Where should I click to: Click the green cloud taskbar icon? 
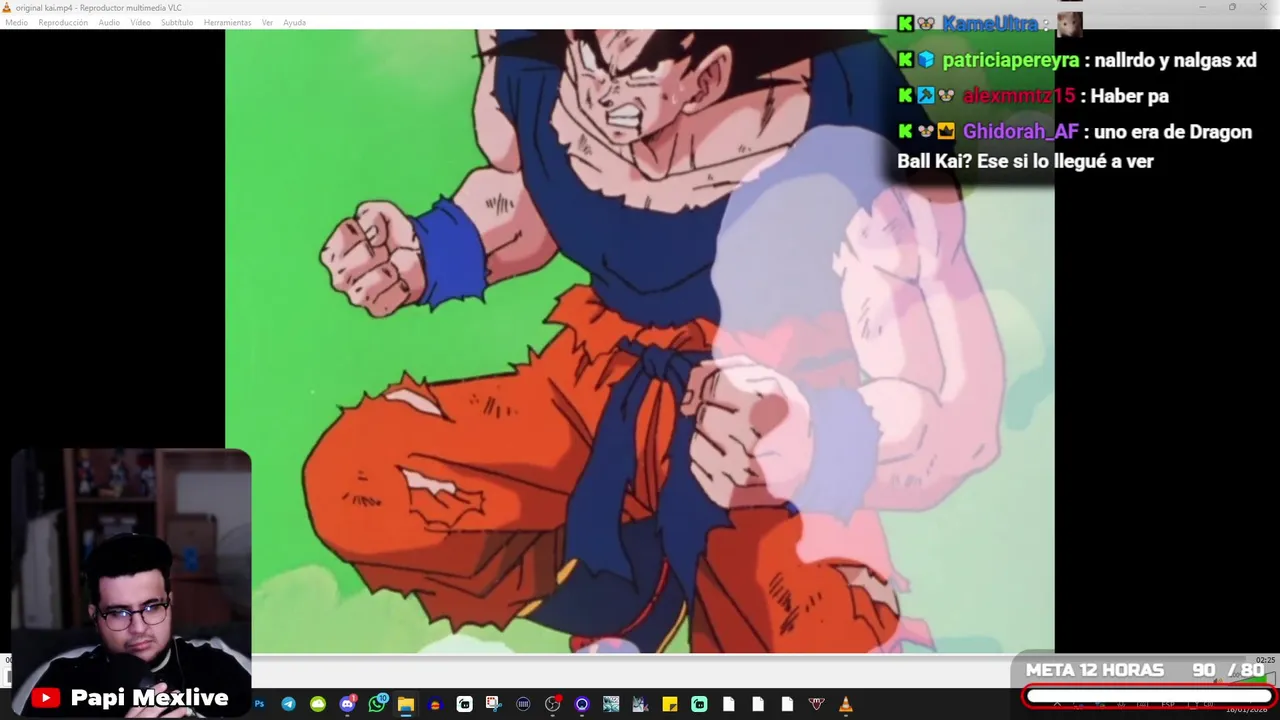click(318, 704)
